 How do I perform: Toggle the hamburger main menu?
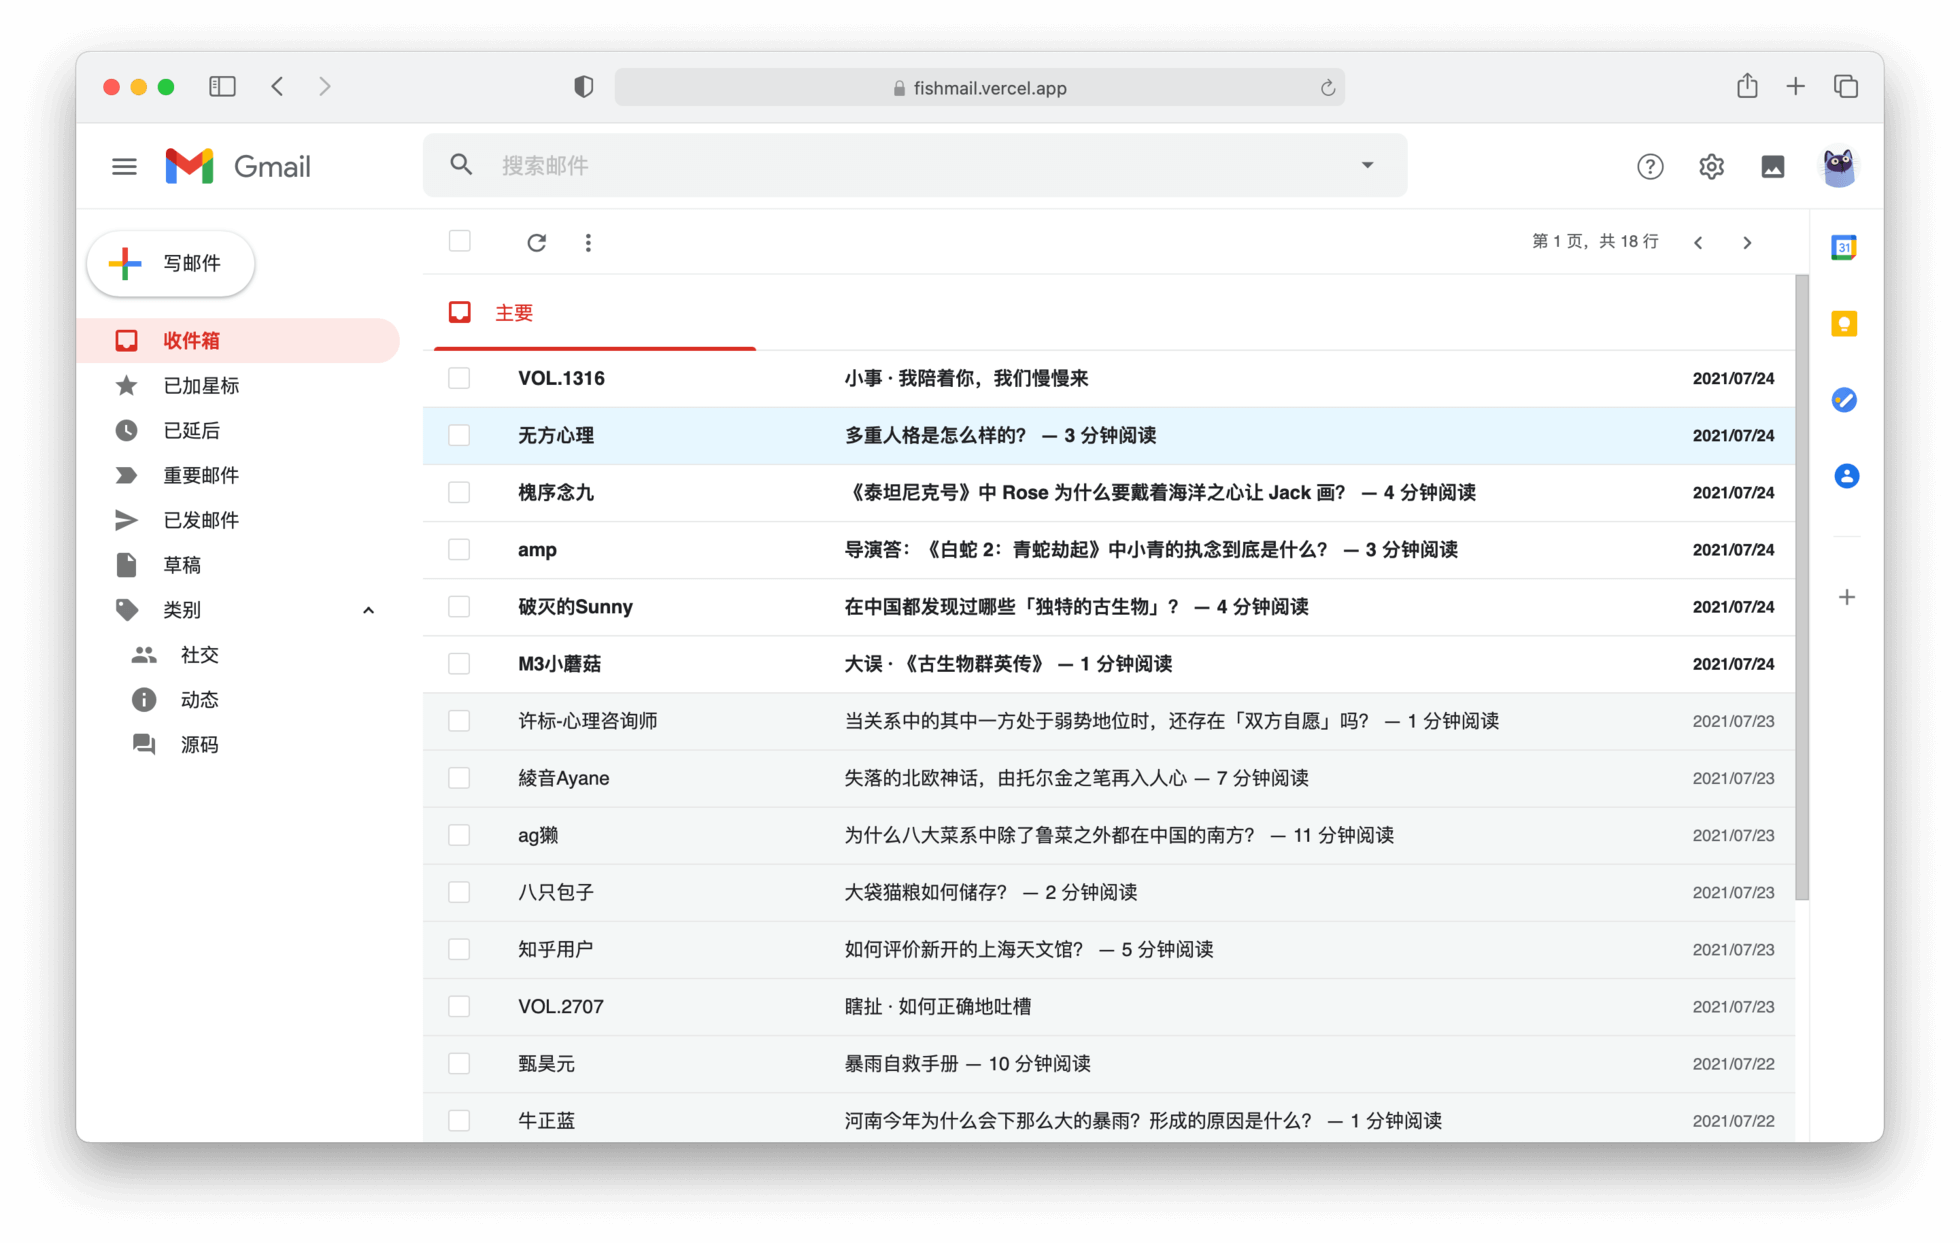tap(124, 166)
